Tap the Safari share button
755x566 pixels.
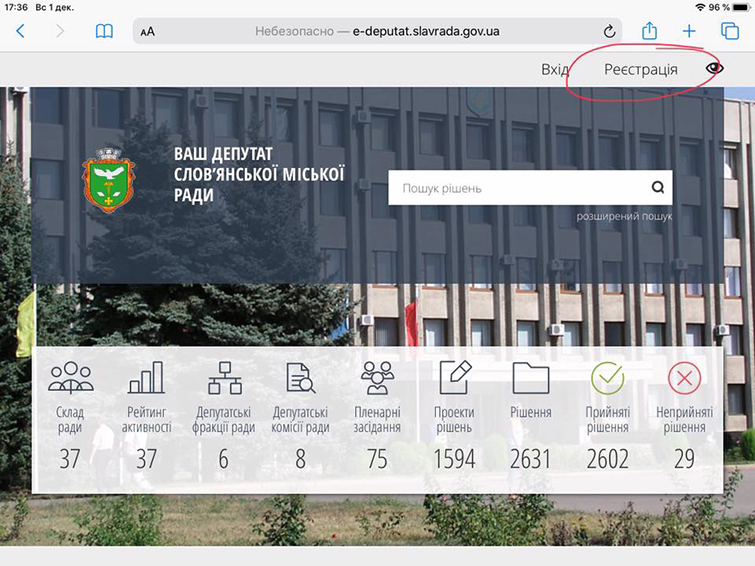(650, 30)
